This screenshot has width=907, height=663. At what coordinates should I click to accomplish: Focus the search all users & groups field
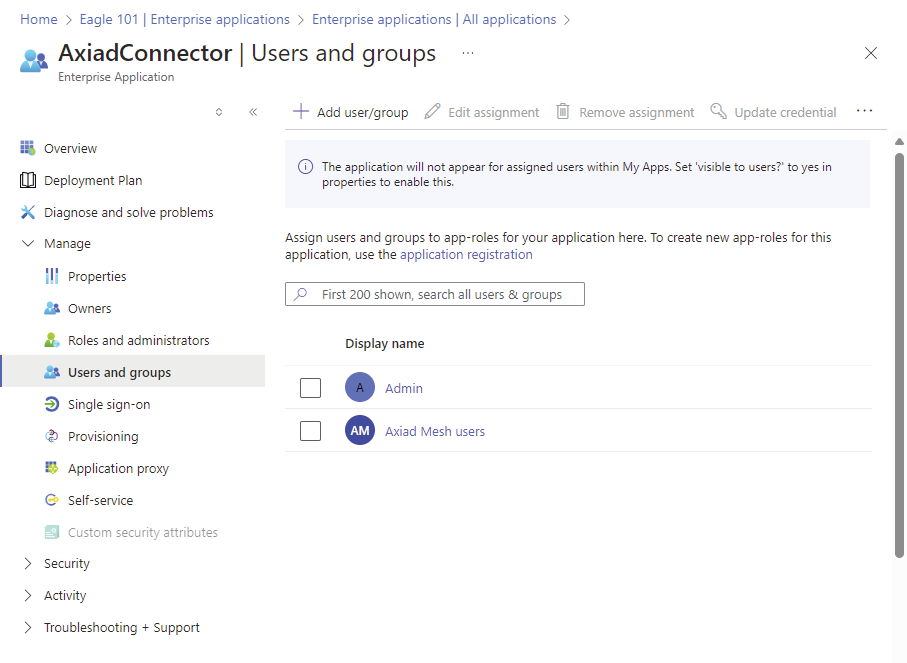tap(434, 294)
